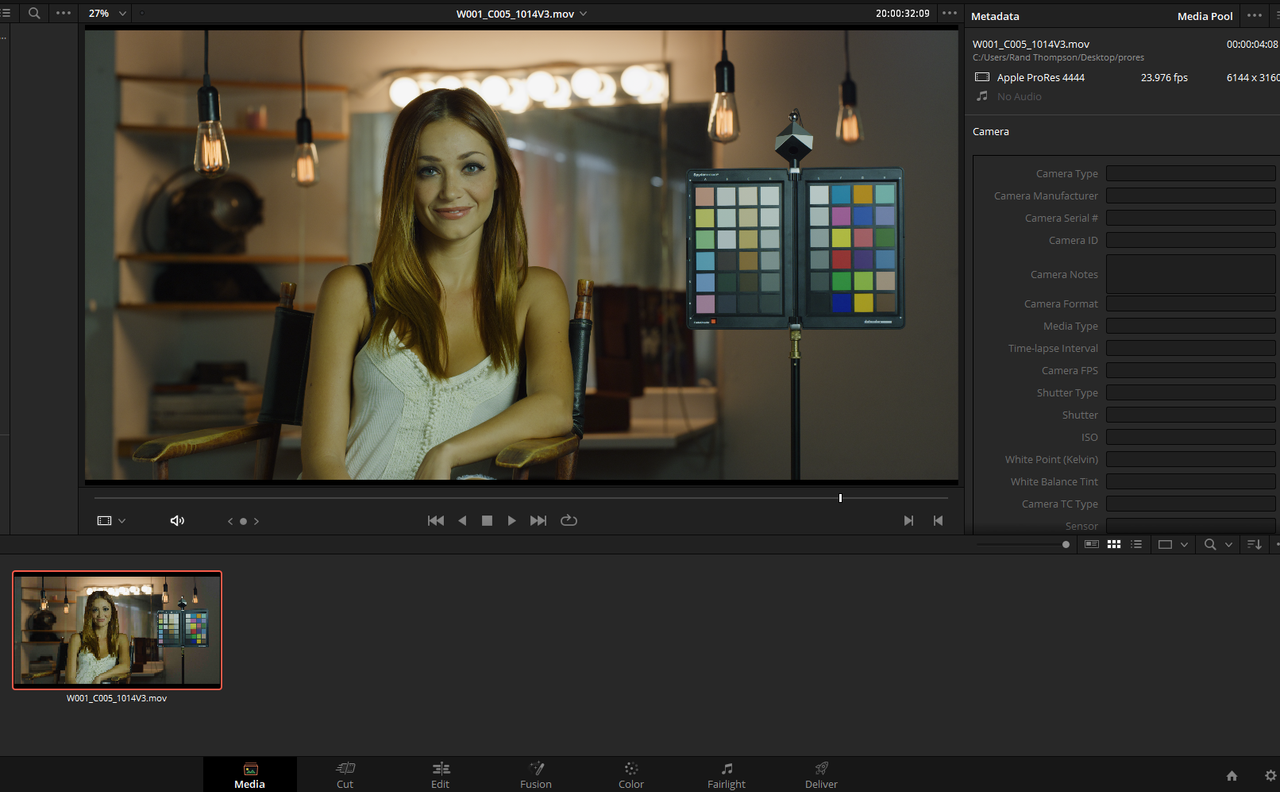
Task: Open the media pool sort menu
Action: pyautogui.click(x=1255, y=545)
